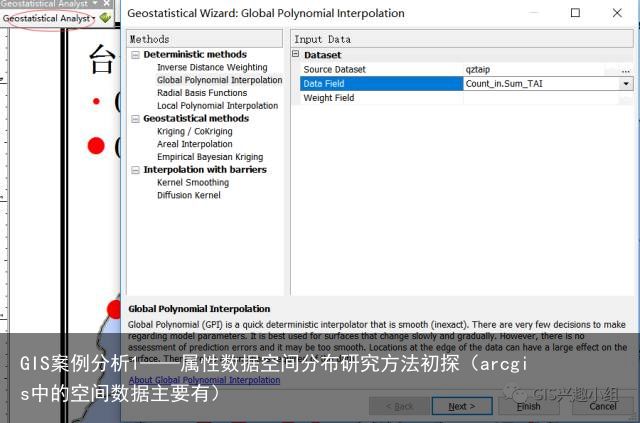Click the Deterministic methods heading
Viewport: 640px width, 423px height.
(195, 55)
